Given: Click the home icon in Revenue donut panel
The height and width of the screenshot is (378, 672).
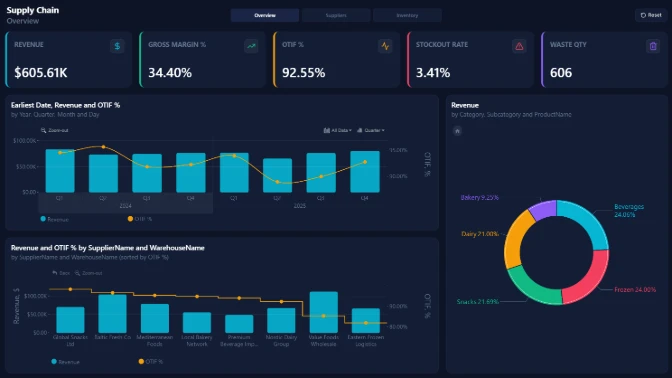Looking at the screenshot, I should pos(457,131).
